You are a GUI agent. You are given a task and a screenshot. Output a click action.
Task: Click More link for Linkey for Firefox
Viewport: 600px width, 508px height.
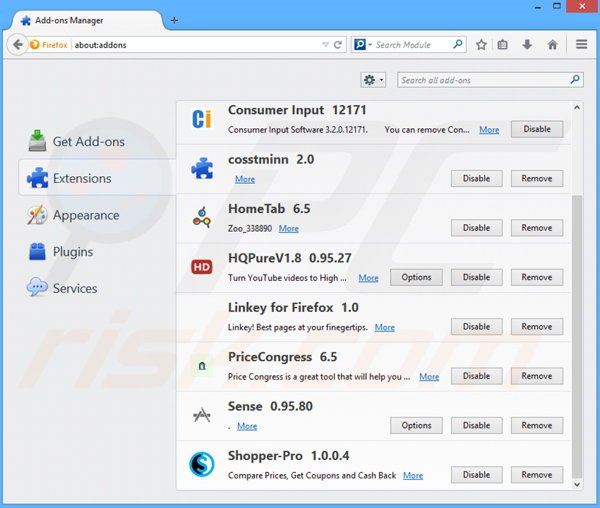click(385, 327)
